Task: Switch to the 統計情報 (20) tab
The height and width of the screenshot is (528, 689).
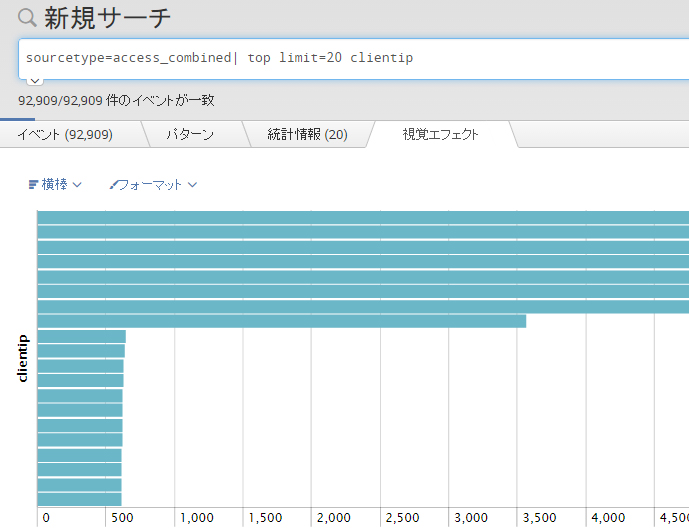Action: [x=308, y=134]
